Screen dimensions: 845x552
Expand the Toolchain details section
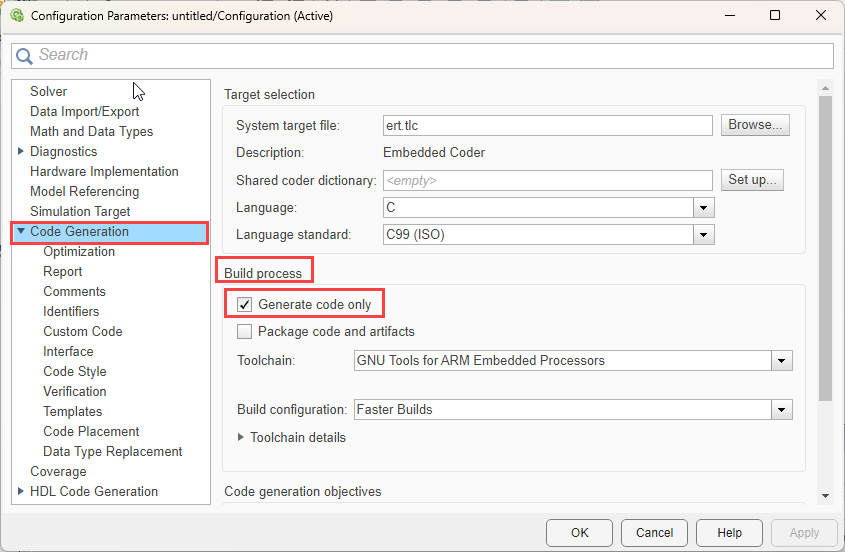pyautogui.click(x=241, y=437)
